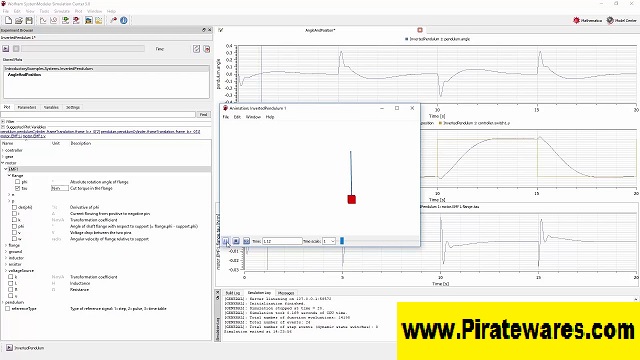Open Model Center from top-right toolbar

pos(621,20)
